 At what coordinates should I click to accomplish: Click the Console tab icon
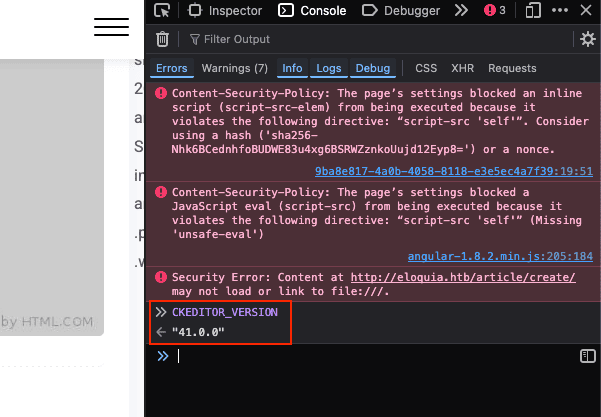[286, 10]
